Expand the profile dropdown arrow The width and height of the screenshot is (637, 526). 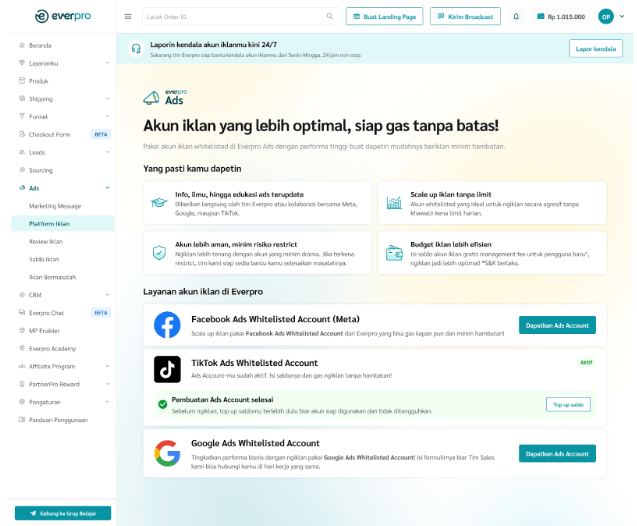(x=622, y=17)
